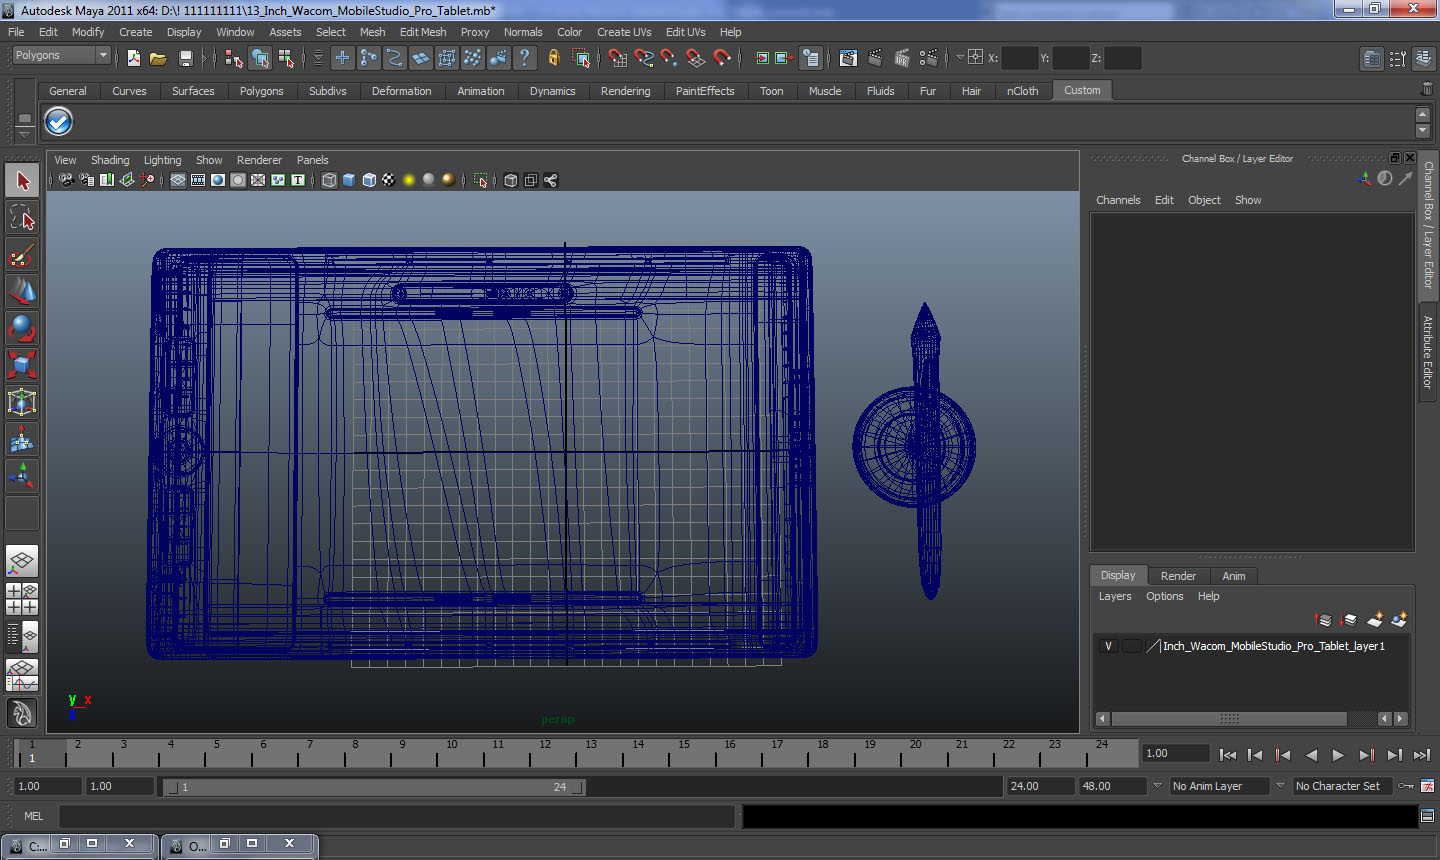Toggle display type box of Tablet layer1
Screen dimensions: 1440x860
coord(1131,646)
